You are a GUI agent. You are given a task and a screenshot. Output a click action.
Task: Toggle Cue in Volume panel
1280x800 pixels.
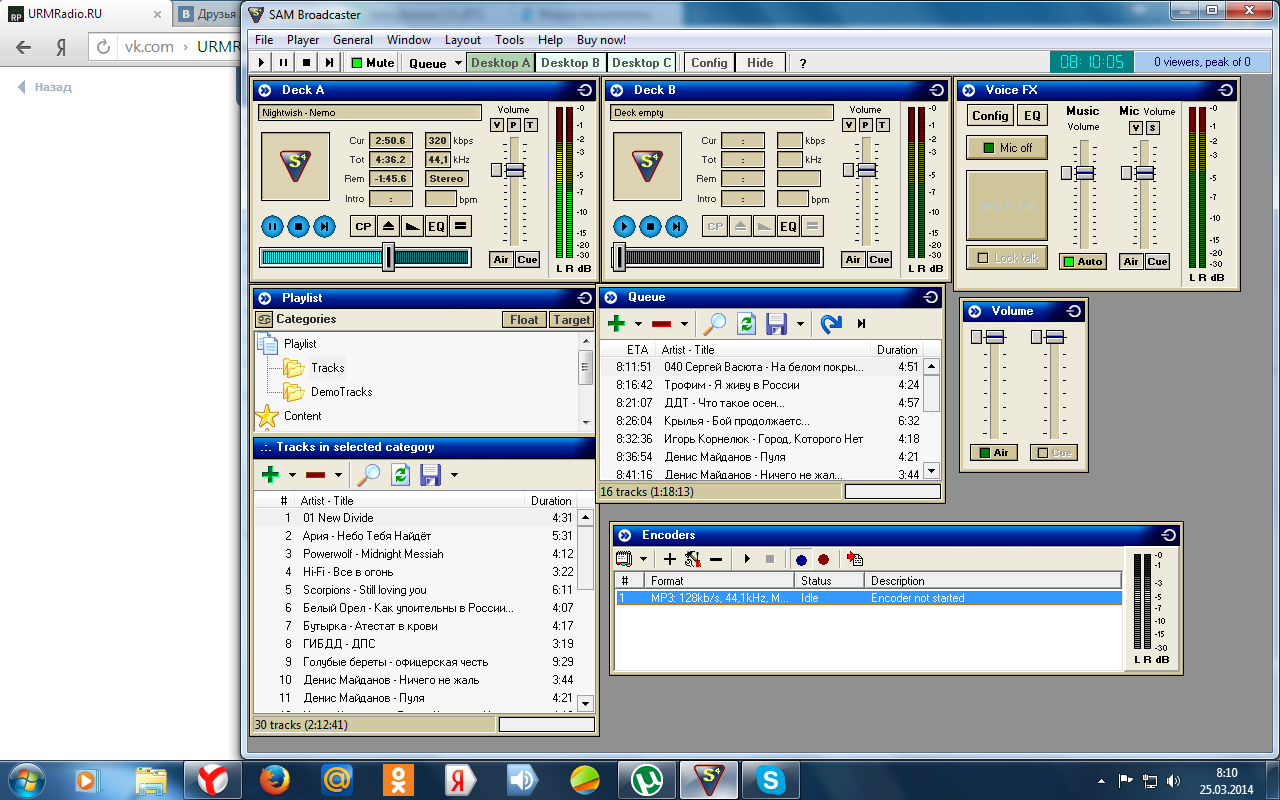pos(1054,452)
